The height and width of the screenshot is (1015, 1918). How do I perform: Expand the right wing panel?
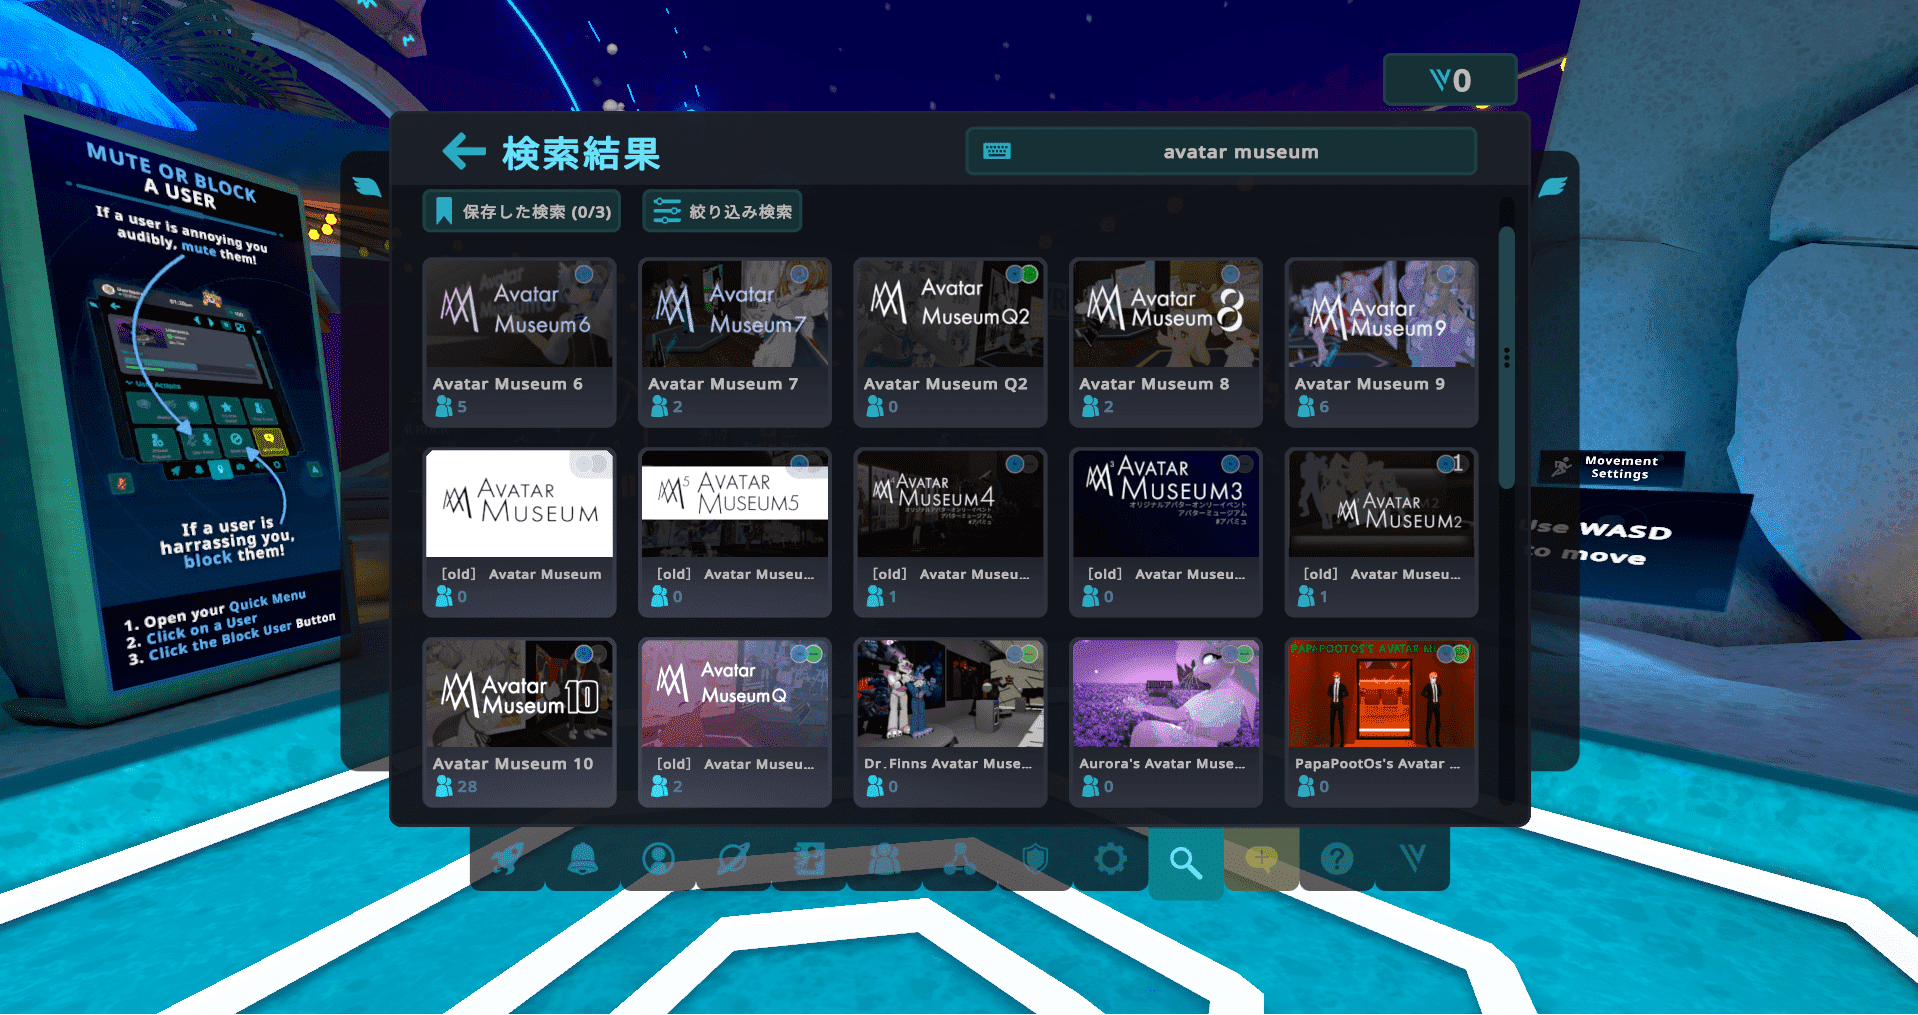(x=1552, y=186)
